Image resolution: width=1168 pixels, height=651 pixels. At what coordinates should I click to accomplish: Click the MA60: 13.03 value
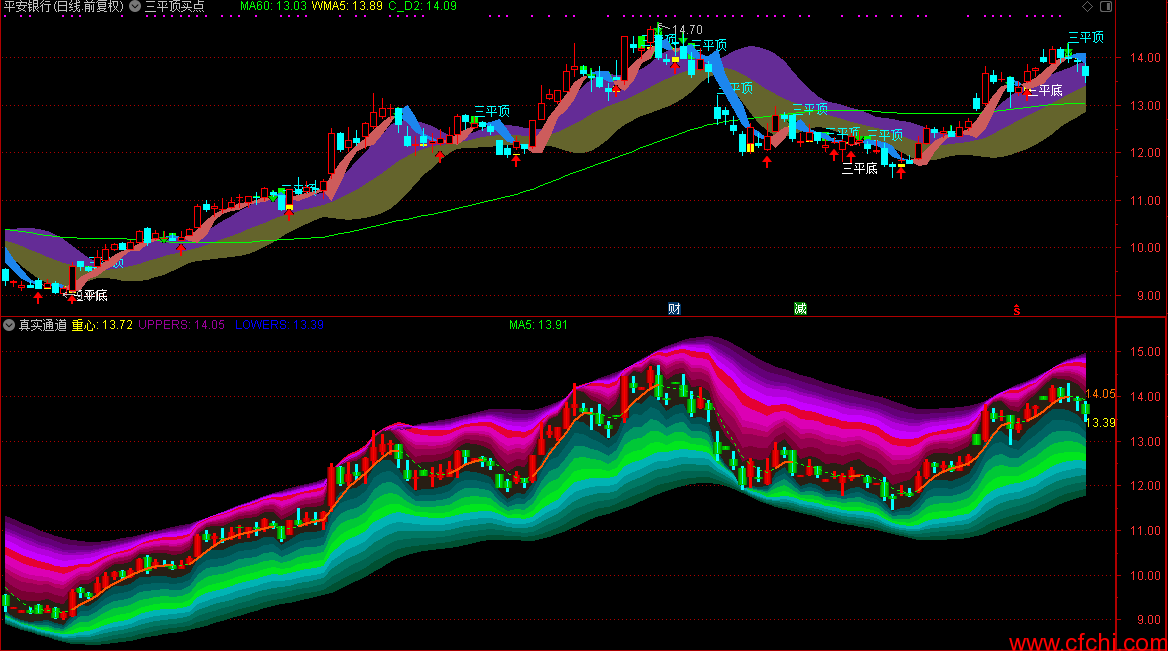(273, 7)
